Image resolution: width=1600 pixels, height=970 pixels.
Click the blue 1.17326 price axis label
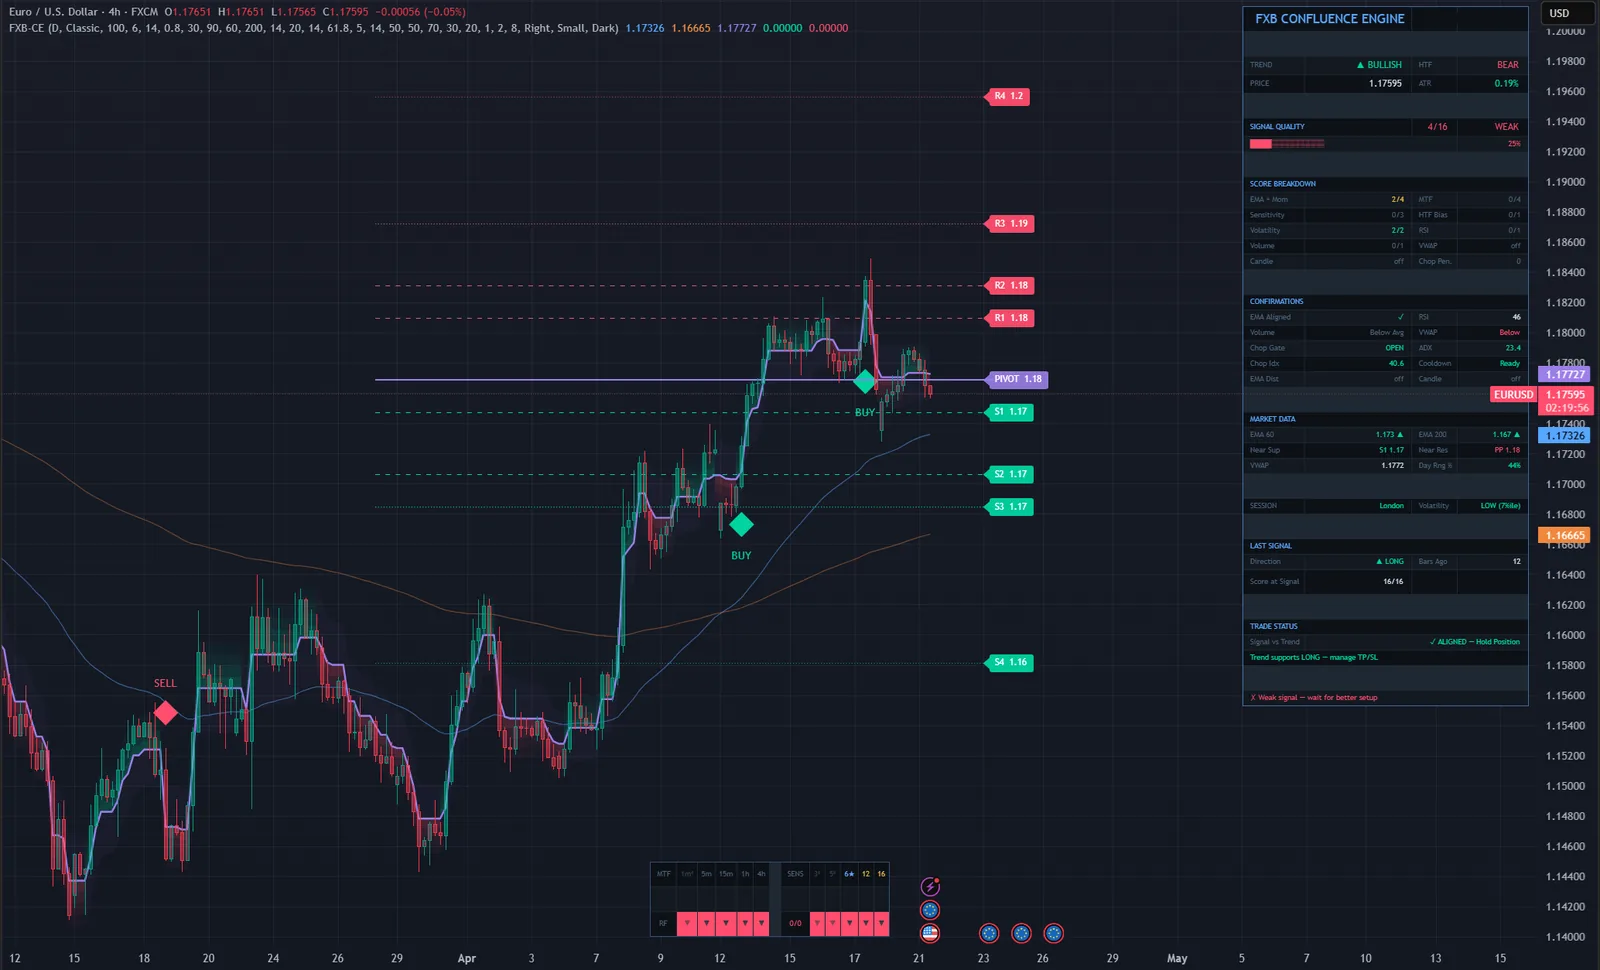pyautogui.click(x=1565, y=435)
